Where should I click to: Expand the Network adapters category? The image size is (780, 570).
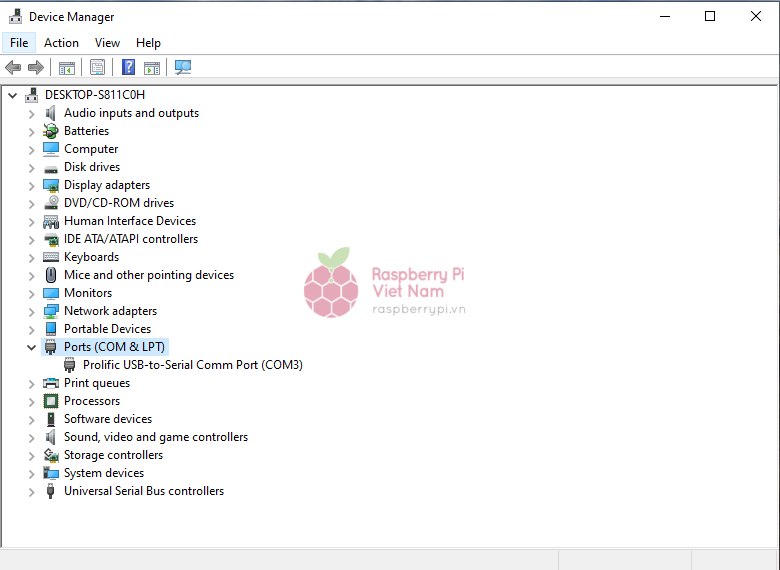point(31,311)
